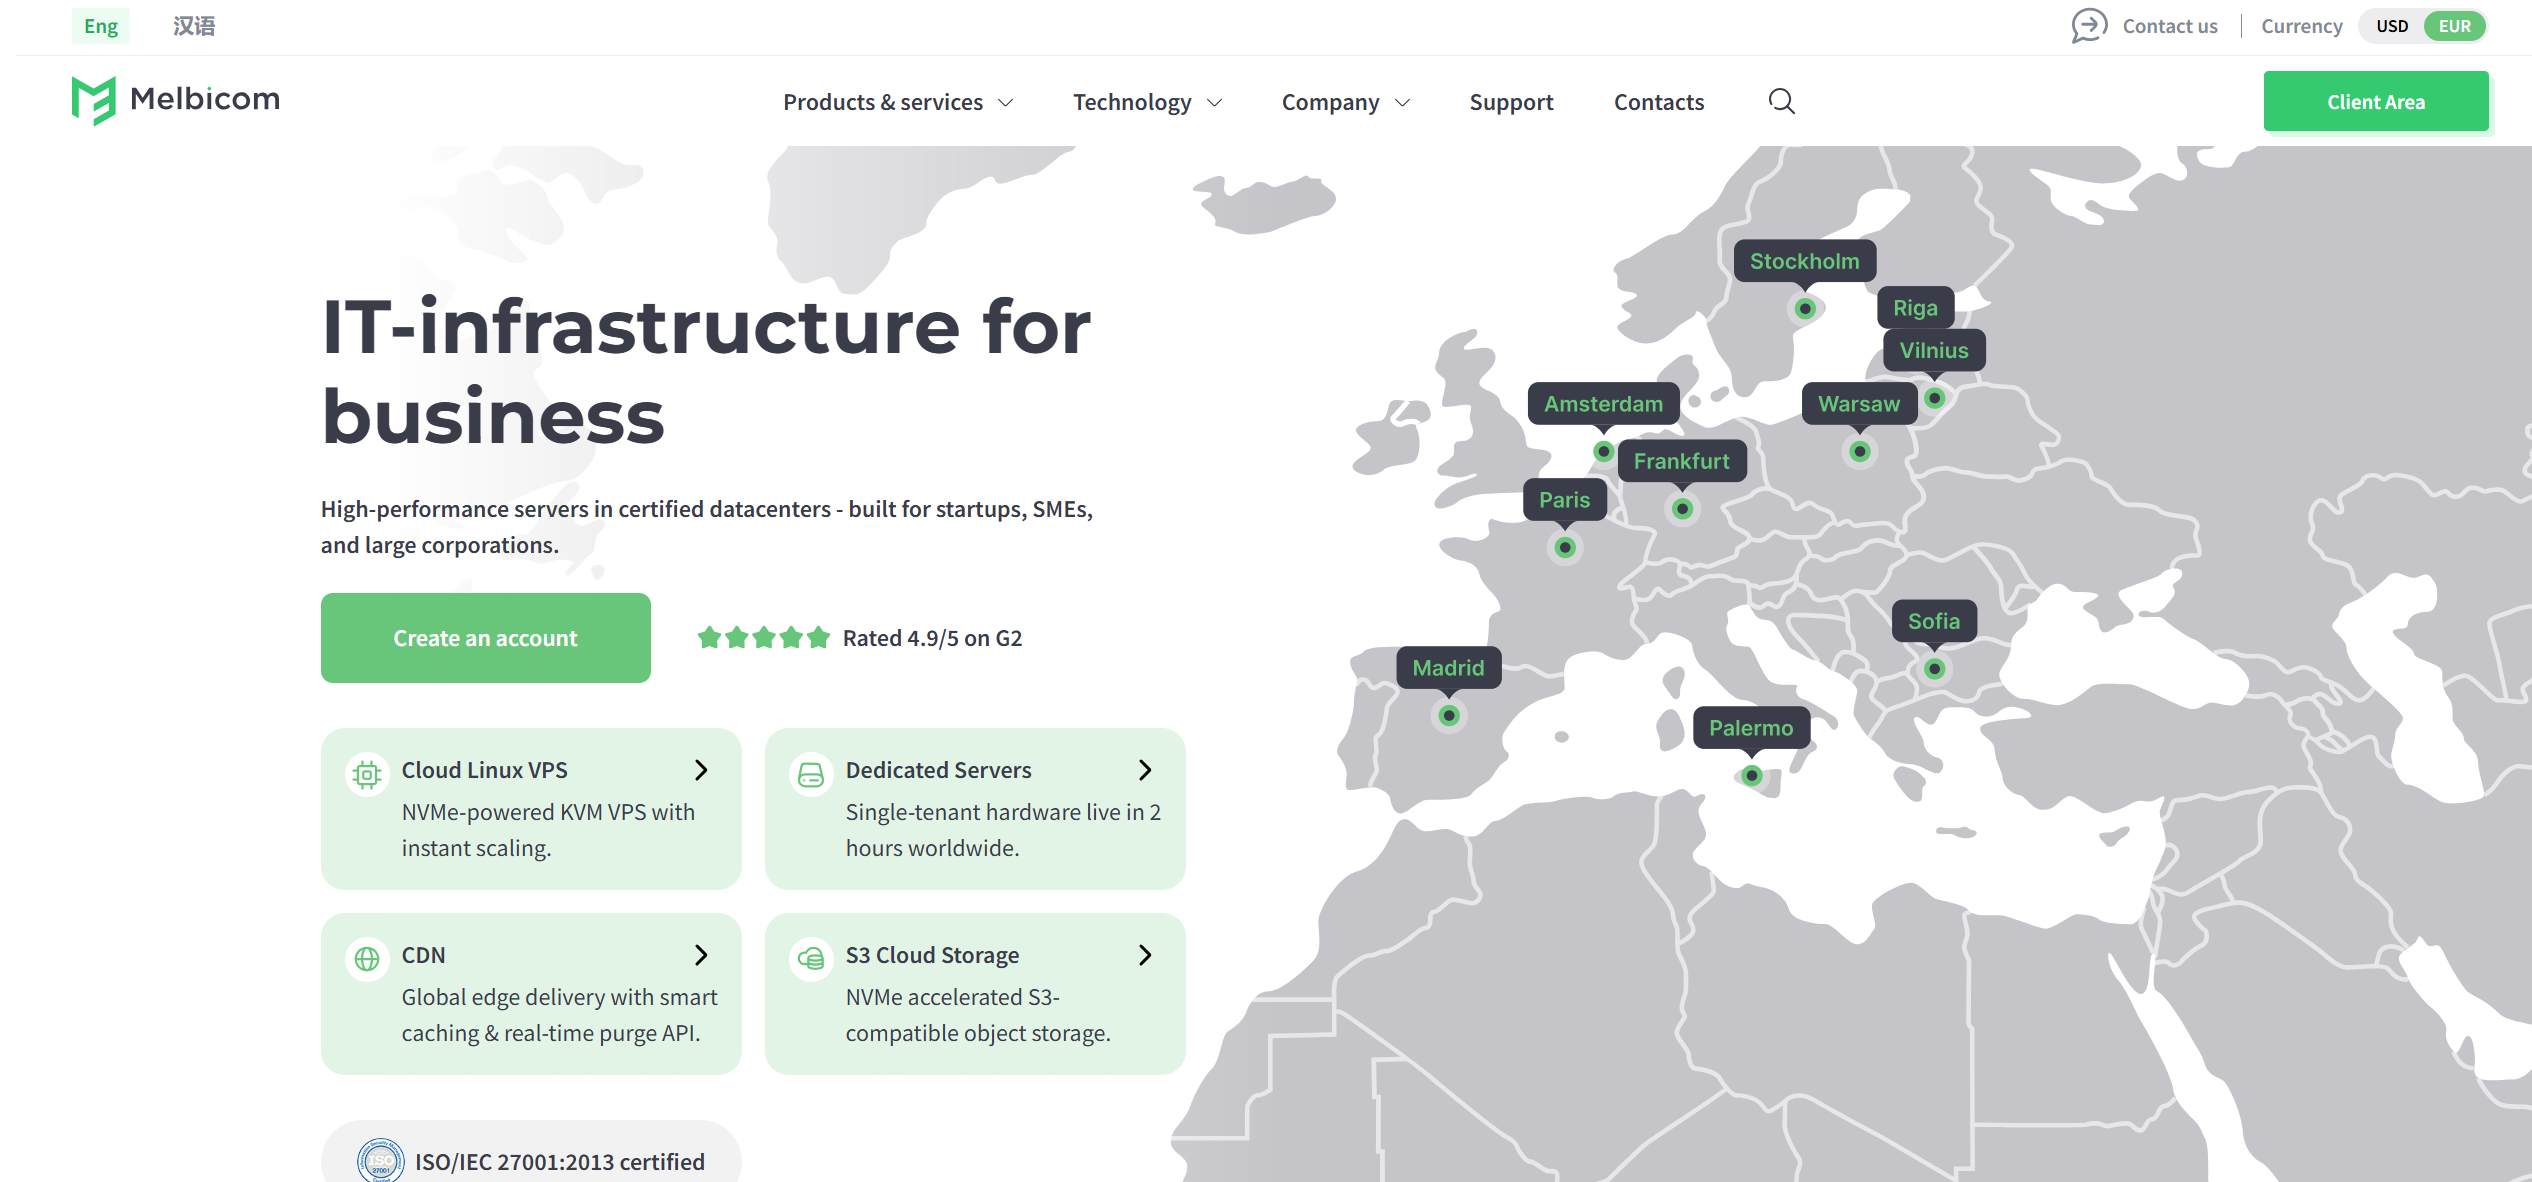Click the Create an account button

point(485,638)
